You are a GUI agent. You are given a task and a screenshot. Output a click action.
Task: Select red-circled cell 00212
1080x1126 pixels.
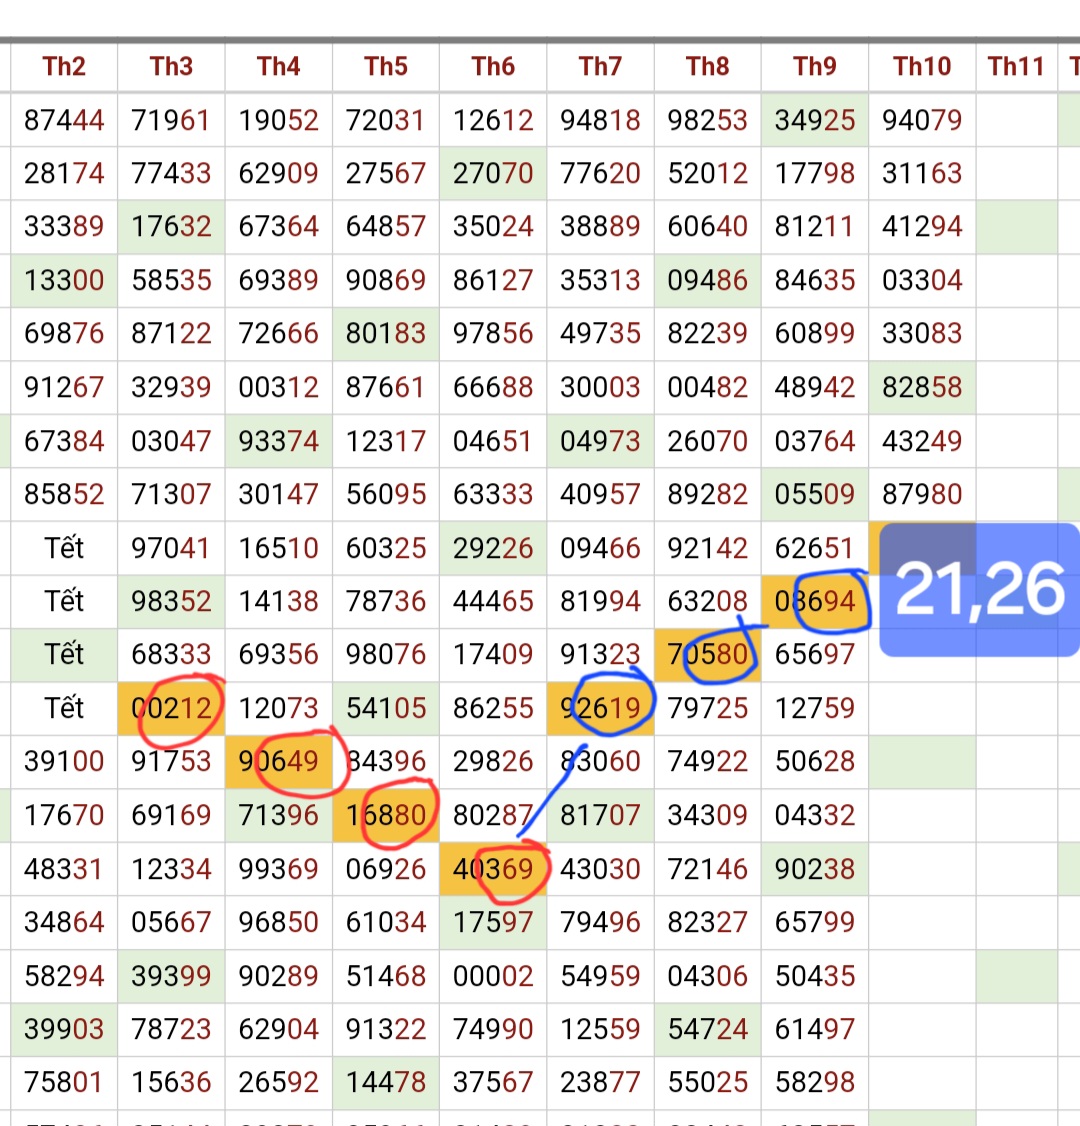click(x=172, y=709)
